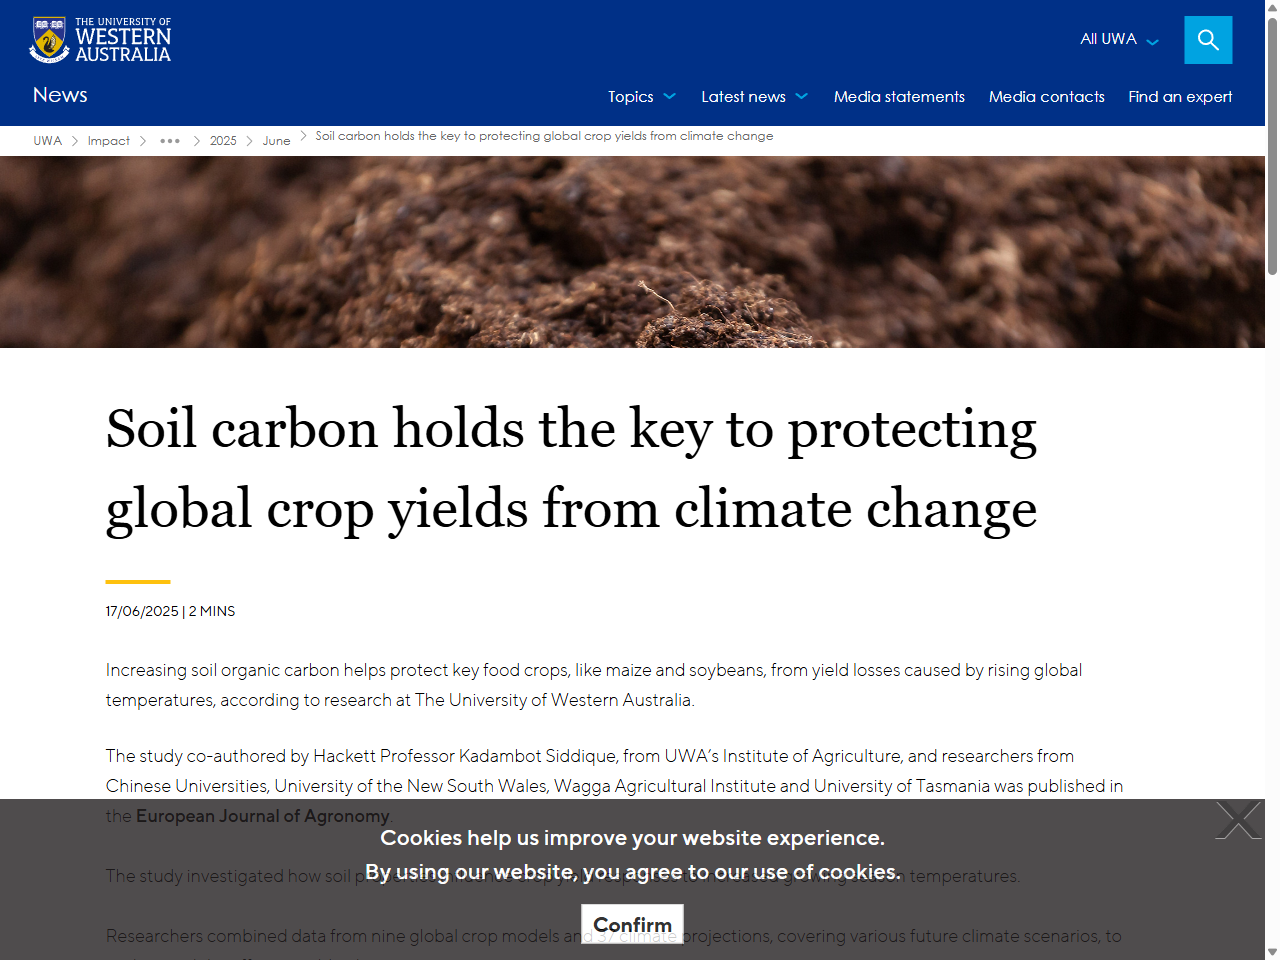Click the search magnifying glass icon
This screenshot has width=1280, height=960.
point(1207,40)
